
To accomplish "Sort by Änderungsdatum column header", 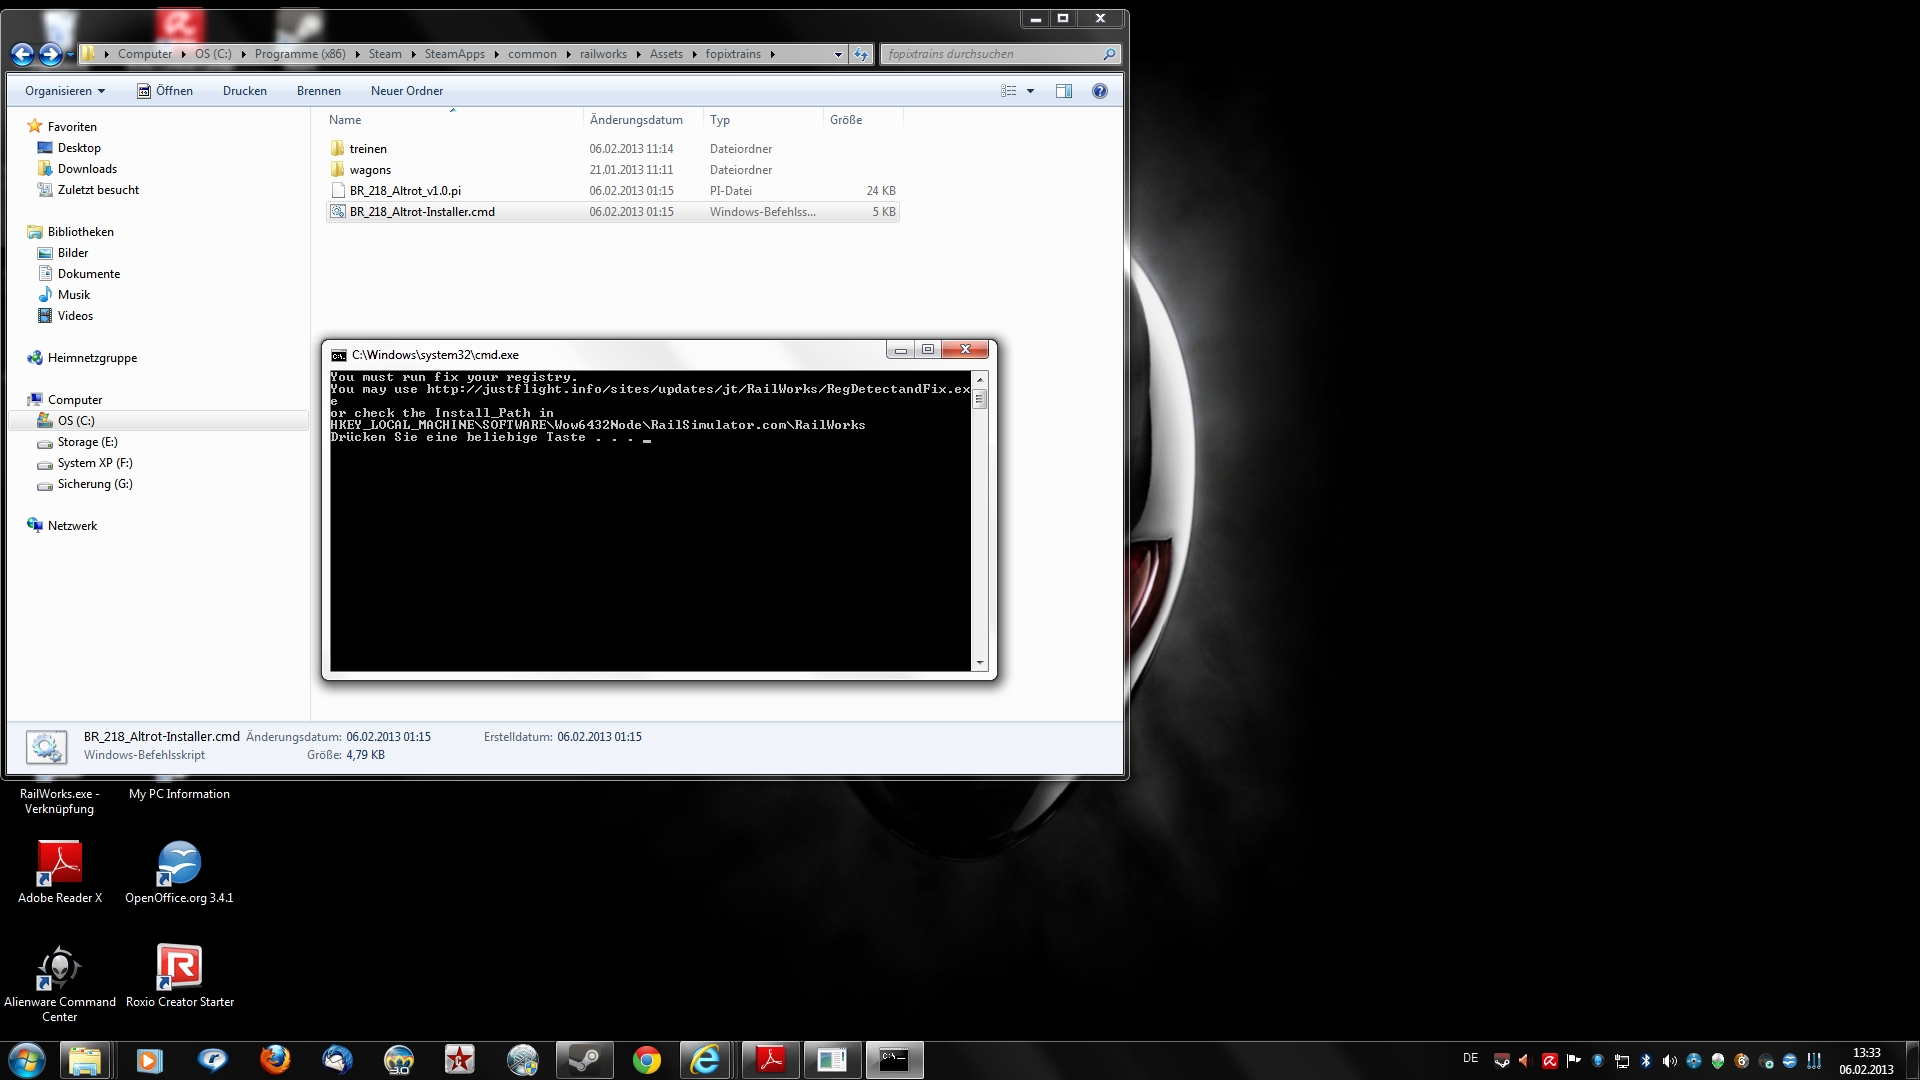I will (636, 120).
